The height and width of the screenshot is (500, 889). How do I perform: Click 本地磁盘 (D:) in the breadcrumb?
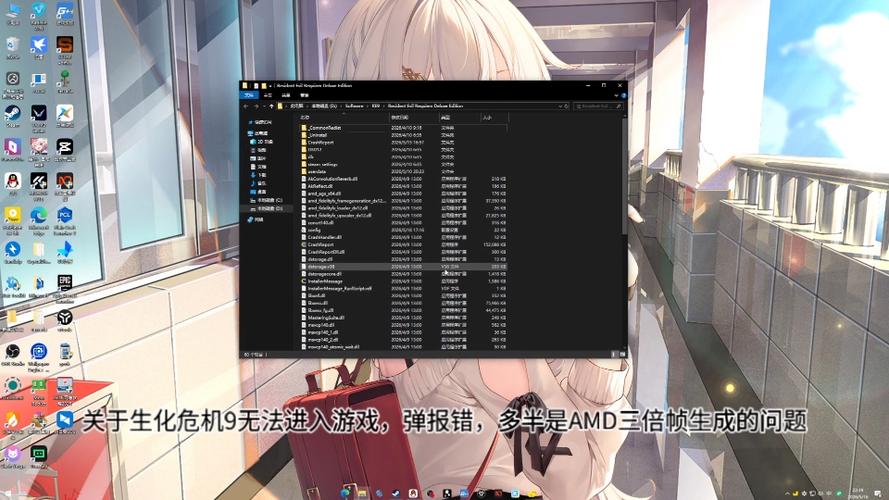click(324, 106)
